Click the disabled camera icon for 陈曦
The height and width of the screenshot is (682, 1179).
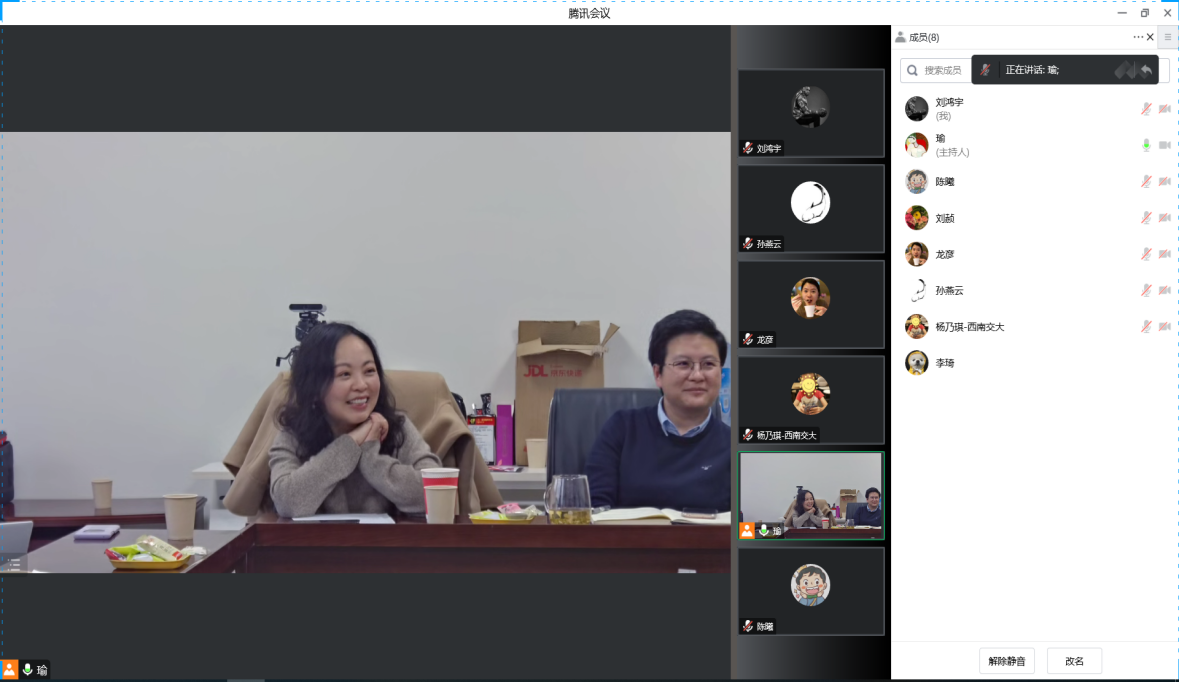[x=1164, y=182]
